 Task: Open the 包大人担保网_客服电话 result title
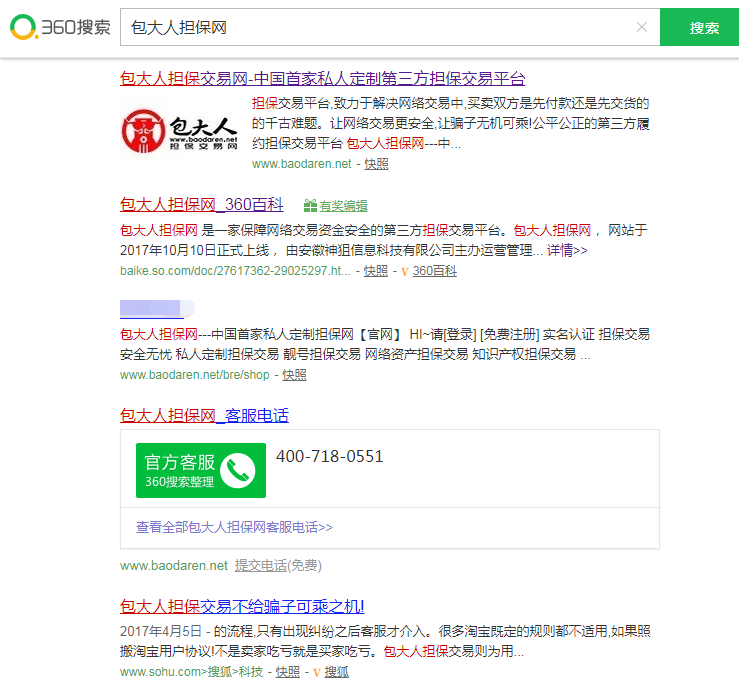click(x=204, y=415)
